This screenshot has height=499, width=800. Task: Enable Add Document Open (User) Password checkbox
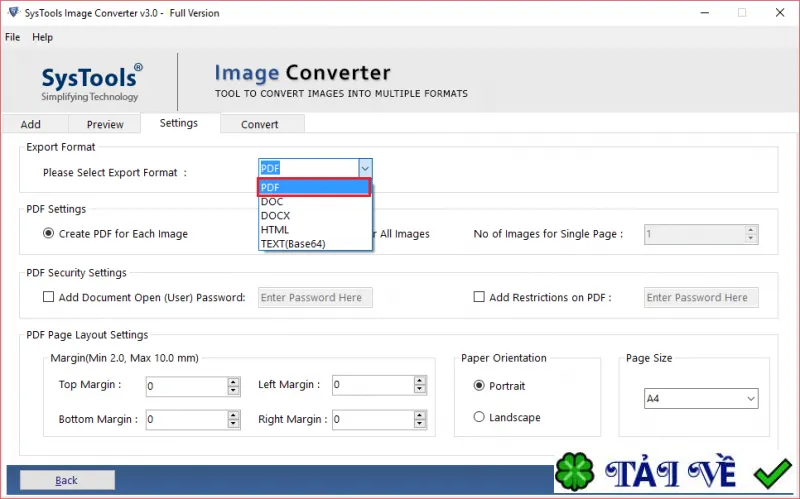tap(48, 297)
